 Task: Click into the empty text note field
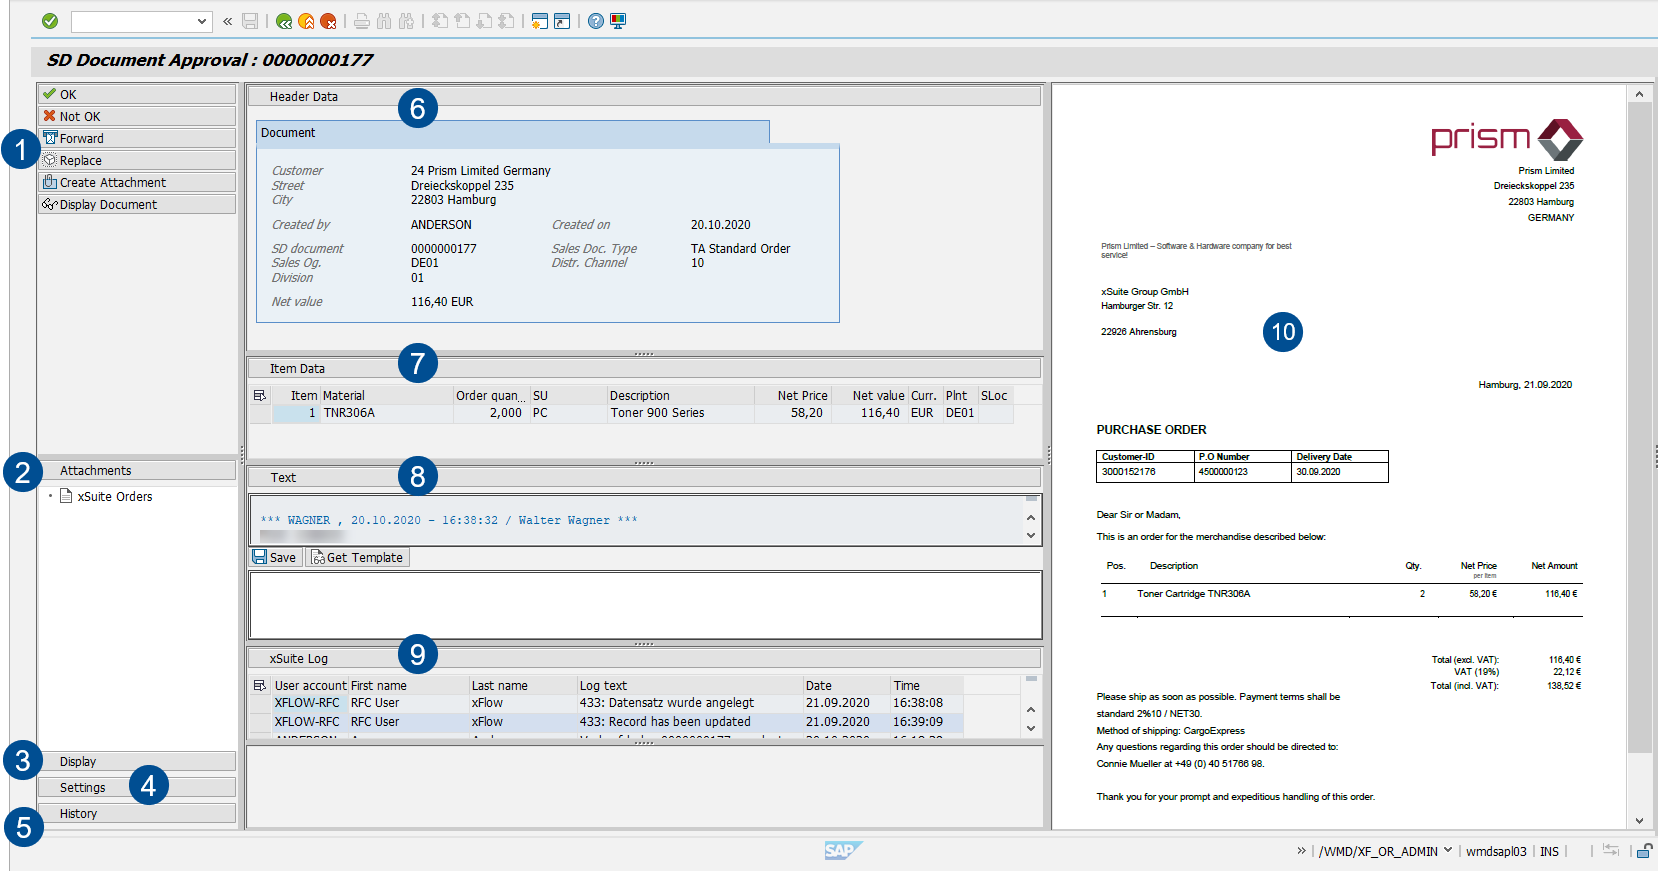tap(645, 605)
